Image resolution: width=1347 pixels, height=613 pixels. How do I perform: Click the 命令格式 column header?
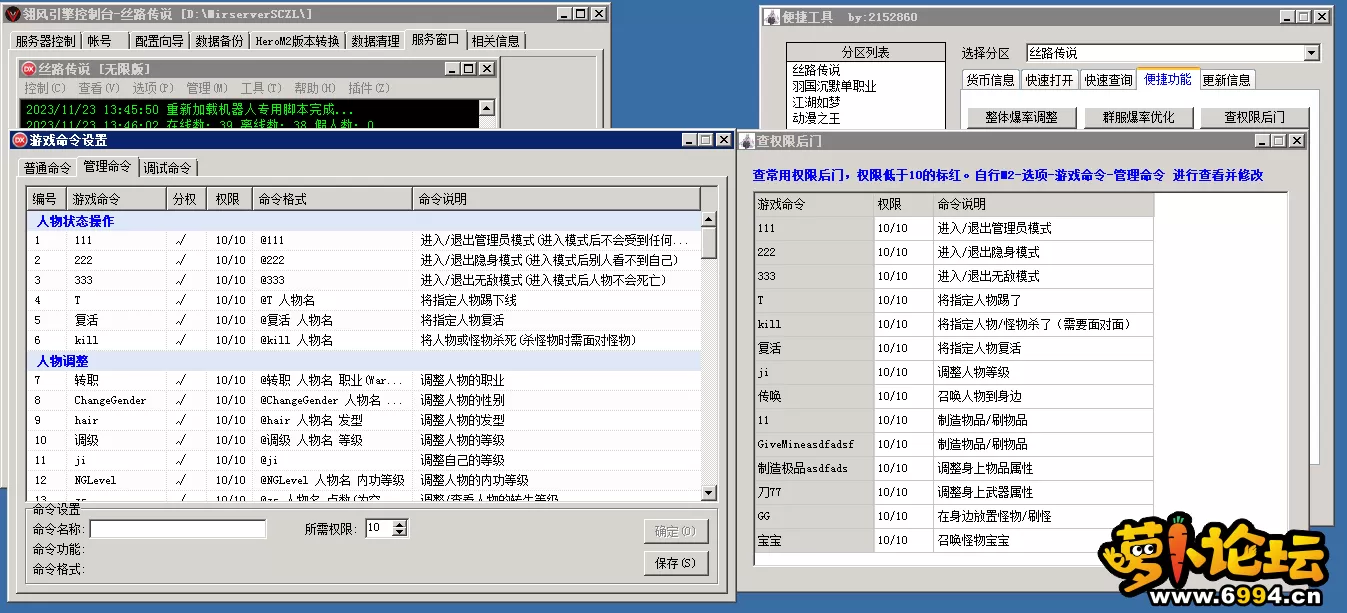pos(331,199)
